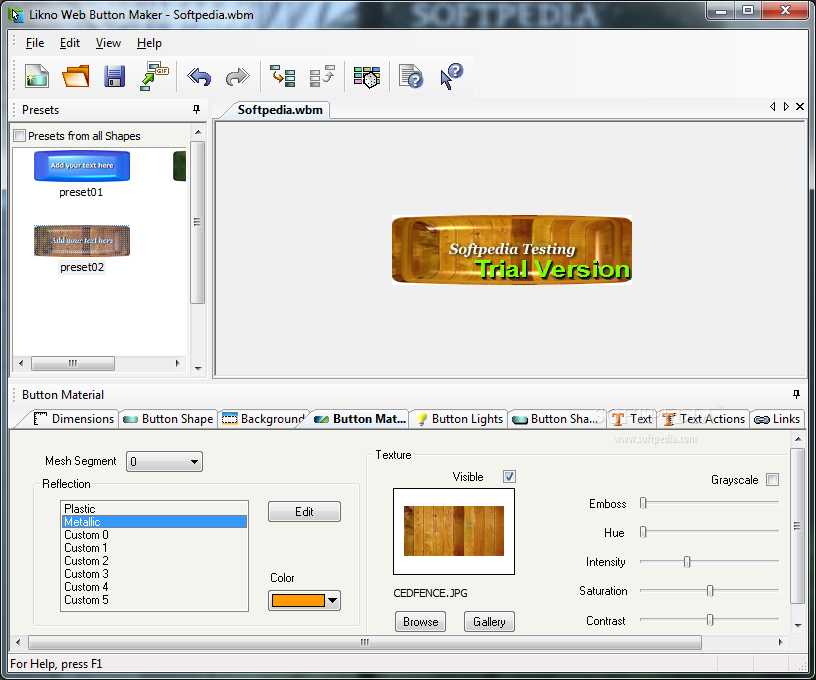Click the Intensity slider handle
The width and height of the screenshot is (816, 680).
click(x=687, y=561)
